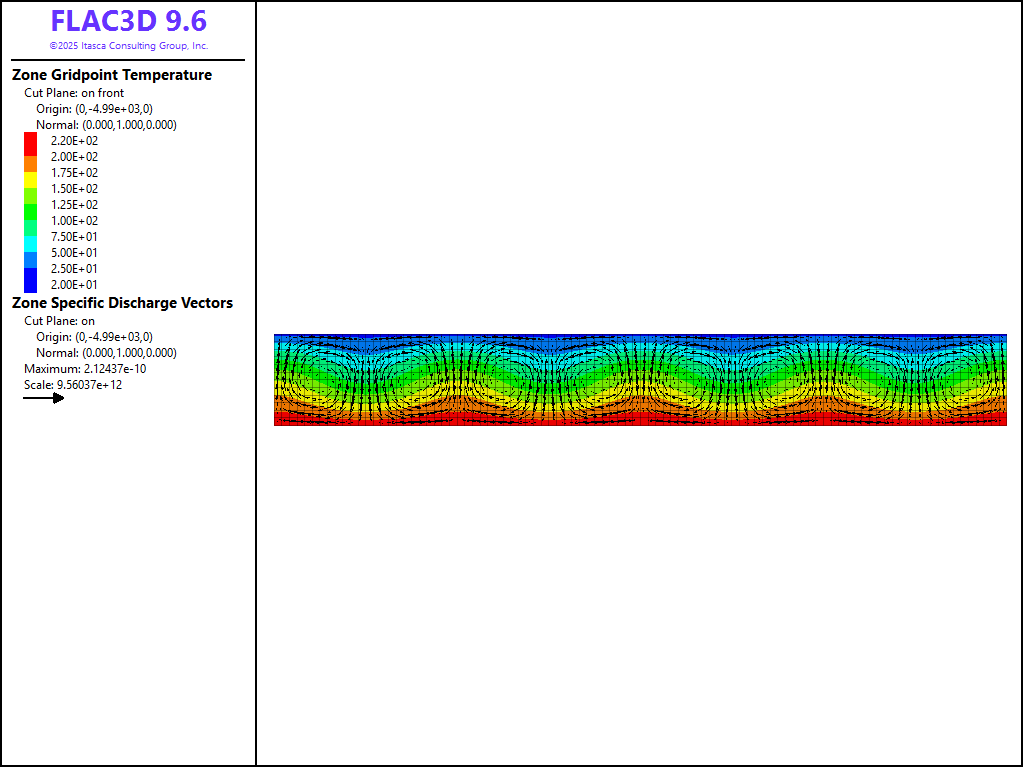
Task: Click the FLAC3D 9.6 title logo
Action: pos(128,22)
